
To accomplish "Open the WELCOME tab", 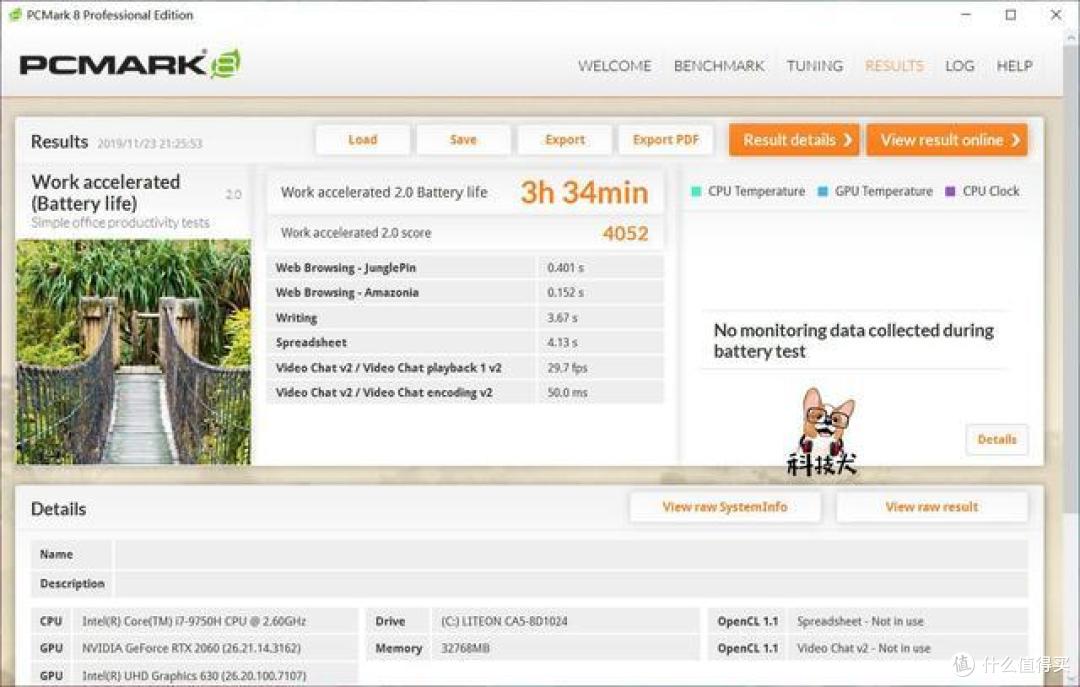I will click(614, 65).
